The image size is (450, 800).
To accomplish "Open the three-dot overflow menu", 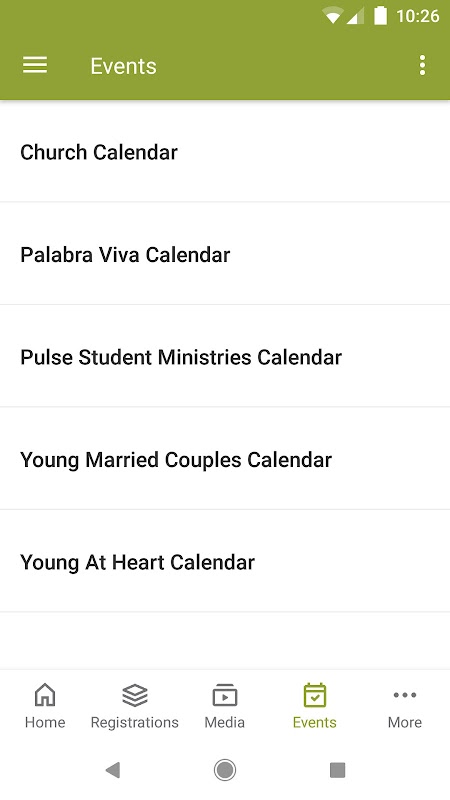I will [x=422, y=65].
